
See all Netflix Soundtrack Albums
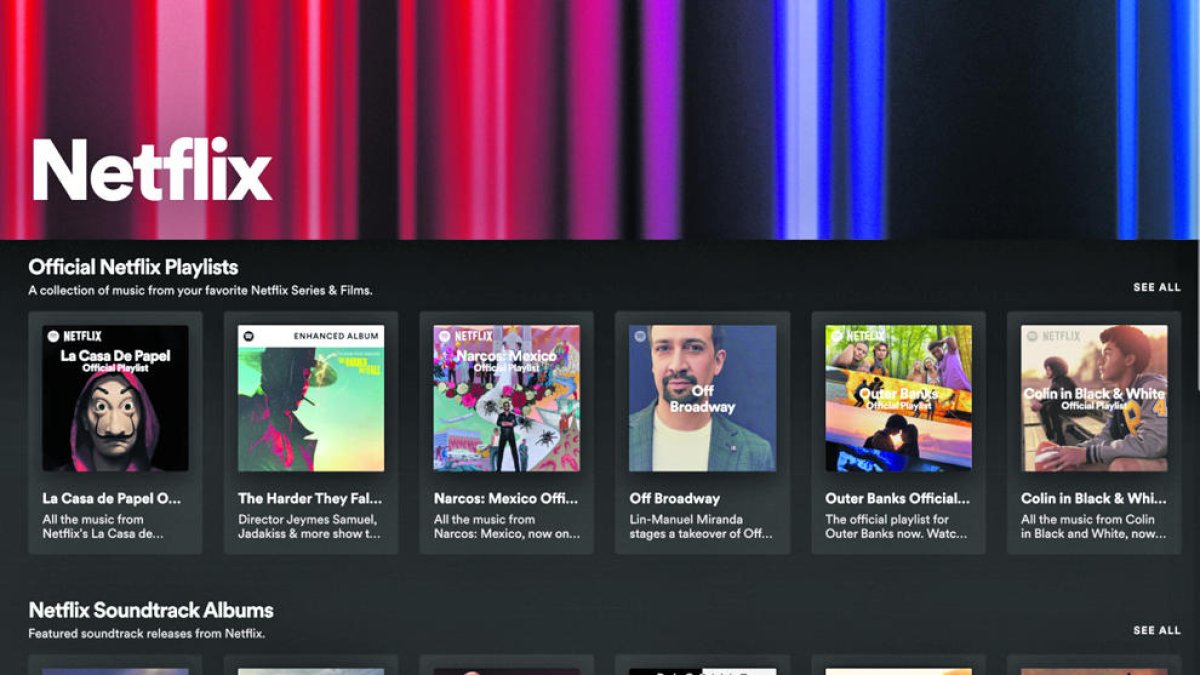pyautogui.click(x=1156, y=631)
